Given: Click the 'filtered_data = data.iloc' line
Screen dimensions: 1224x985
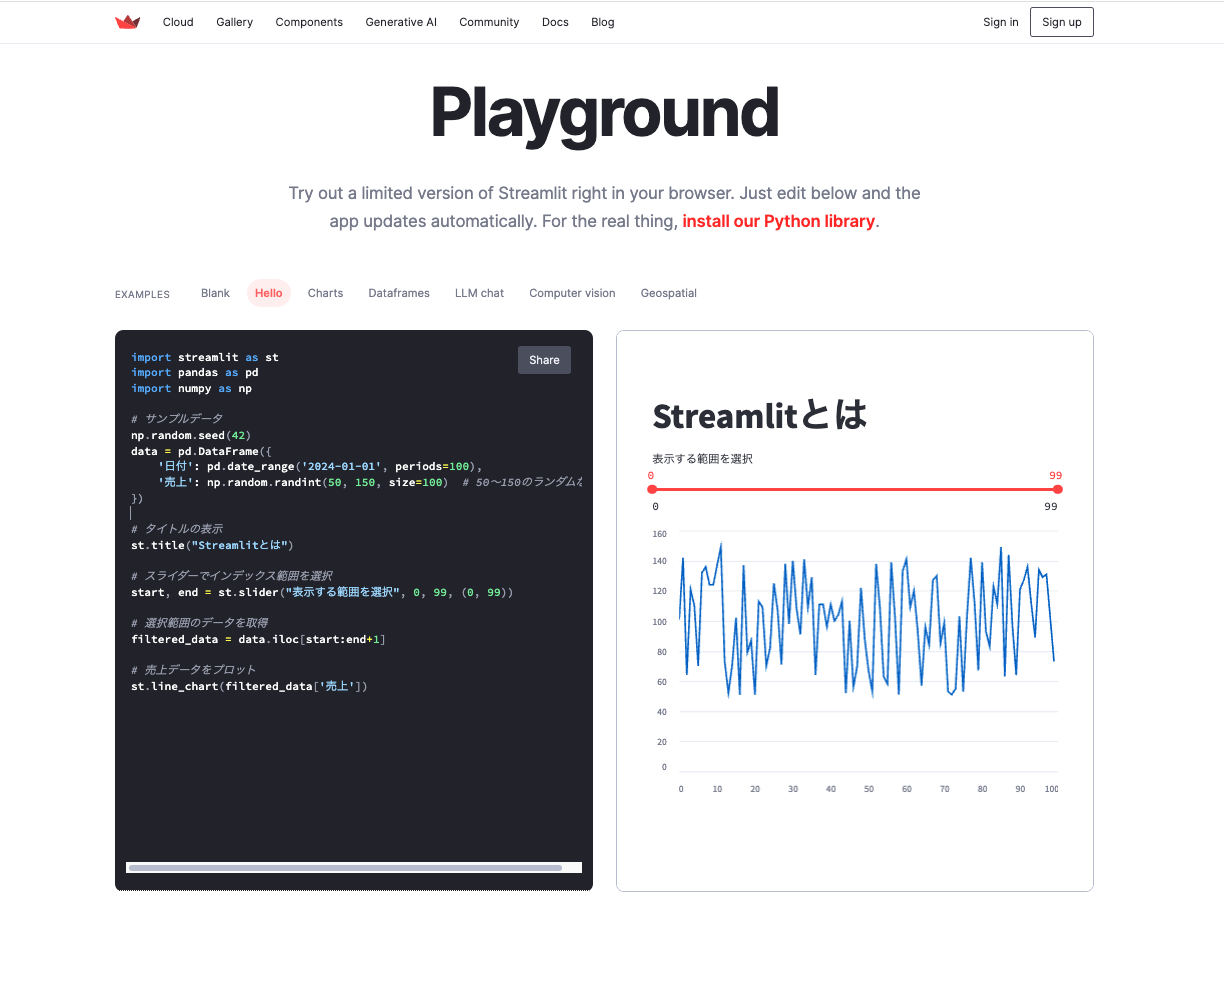Looking at the screenshot, I should click(258, 639).
